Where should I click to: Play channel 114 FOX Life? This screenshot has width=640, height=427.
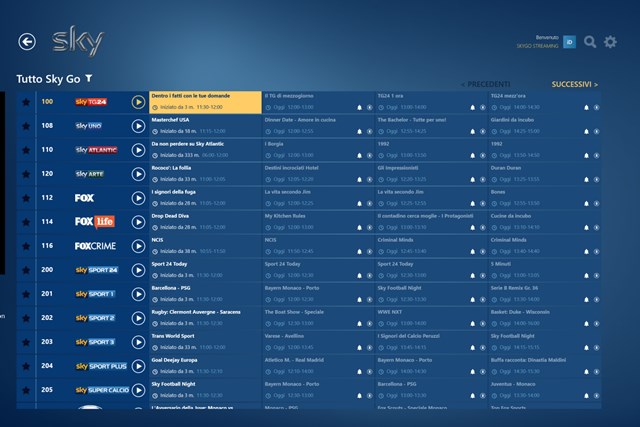click(x=138, y=222)
